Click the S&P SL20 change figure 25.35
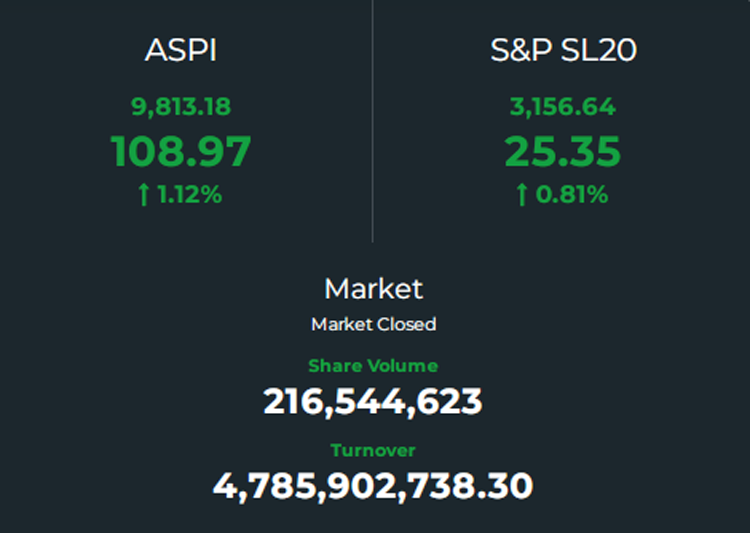 pos(562,152)
